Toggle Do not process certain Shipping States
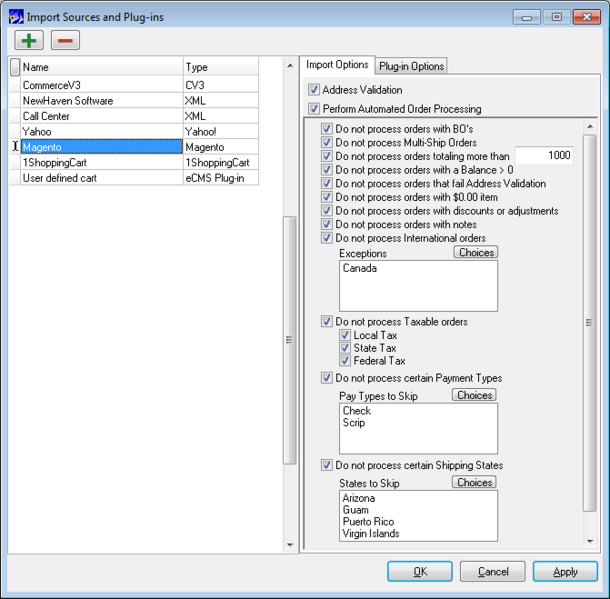610x599 pixels. pyautogui.click(x=326, y=465)
